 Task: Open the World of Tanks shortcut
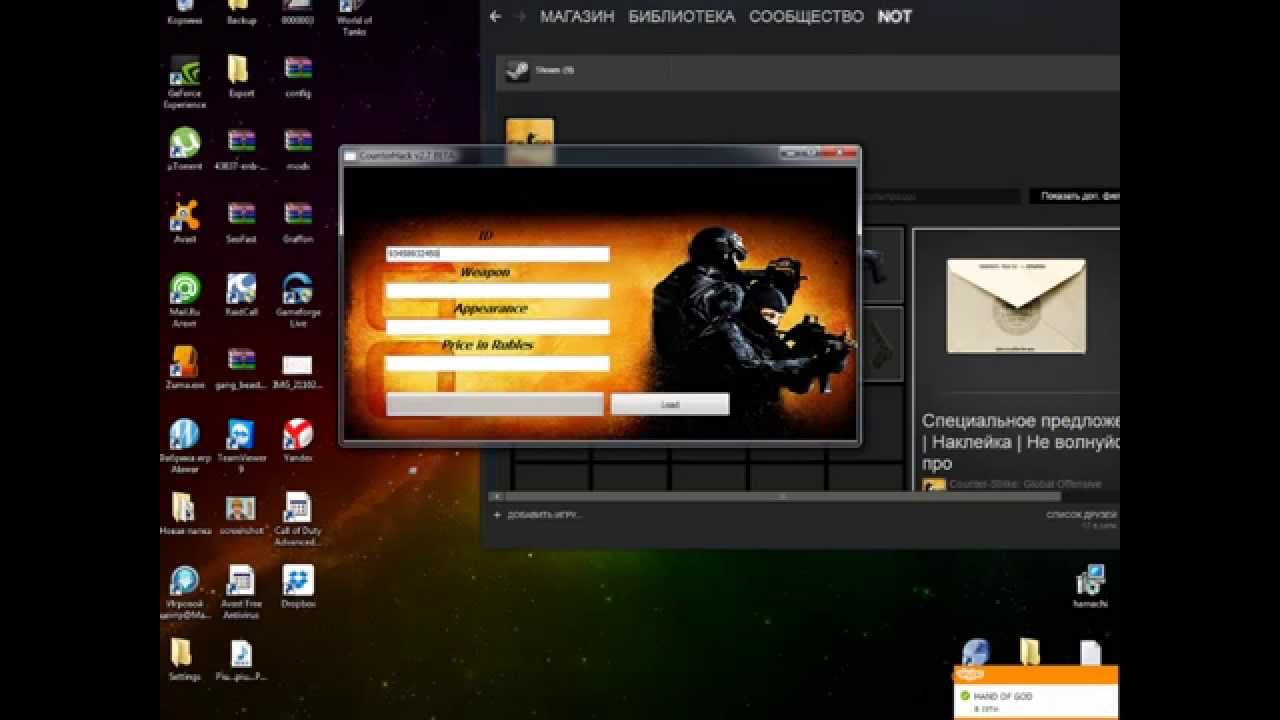pos(354,18)
